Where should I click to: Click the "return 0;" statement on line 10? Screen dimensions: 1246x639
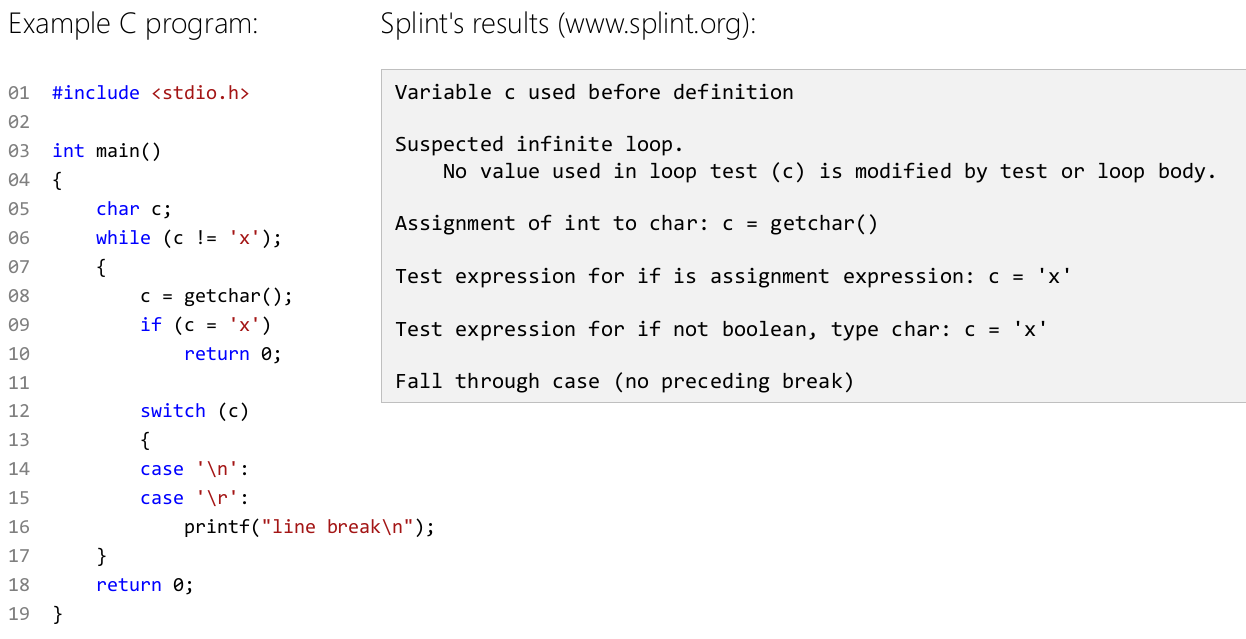[x=232, y=354]
